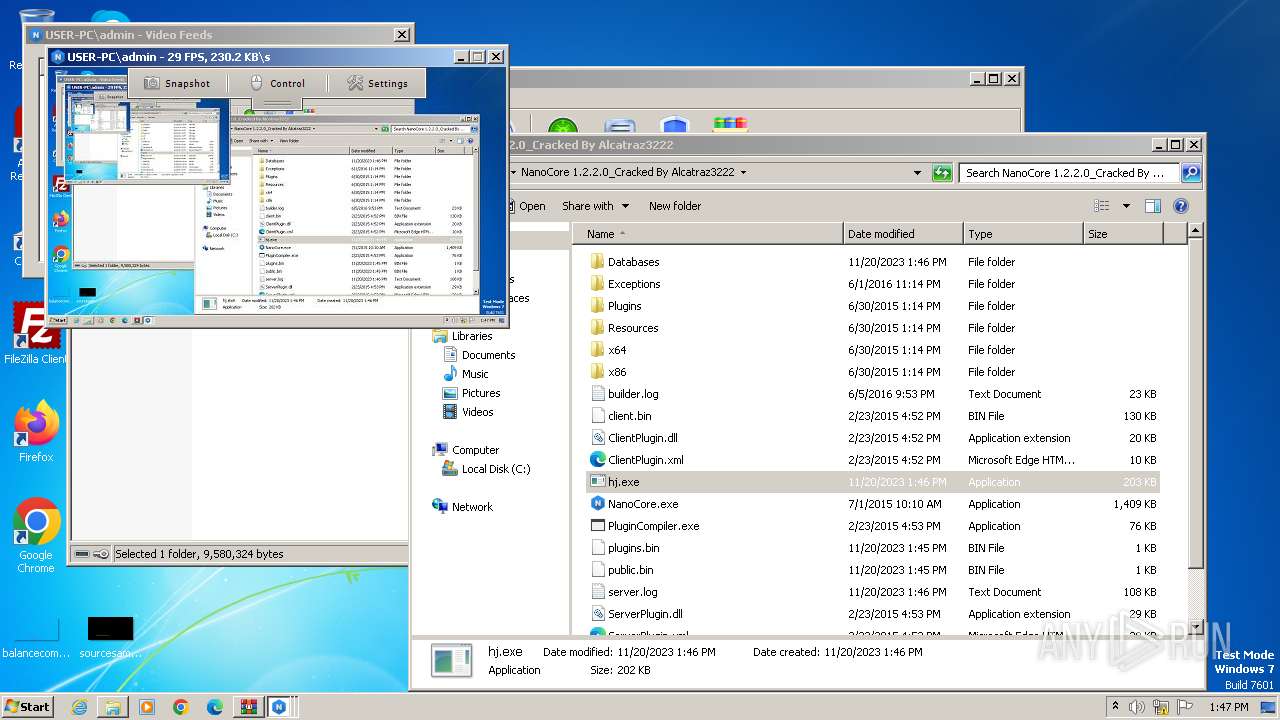
Task: Click New folder in Explorer toolbar
Action: 675,206
